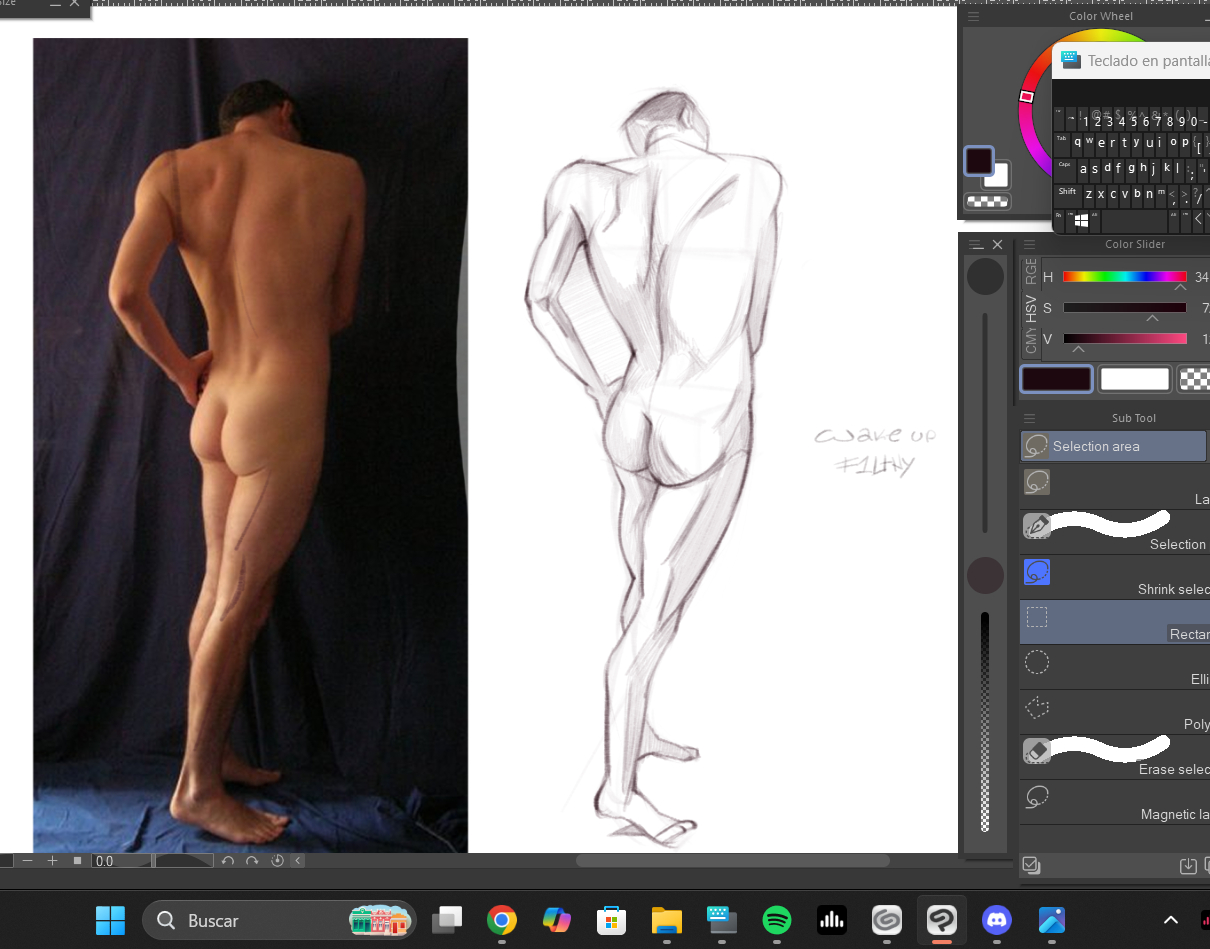1210x949 pixels.
Task: Select transparent color in Color Slider panel
Action: pos(1194,379)
